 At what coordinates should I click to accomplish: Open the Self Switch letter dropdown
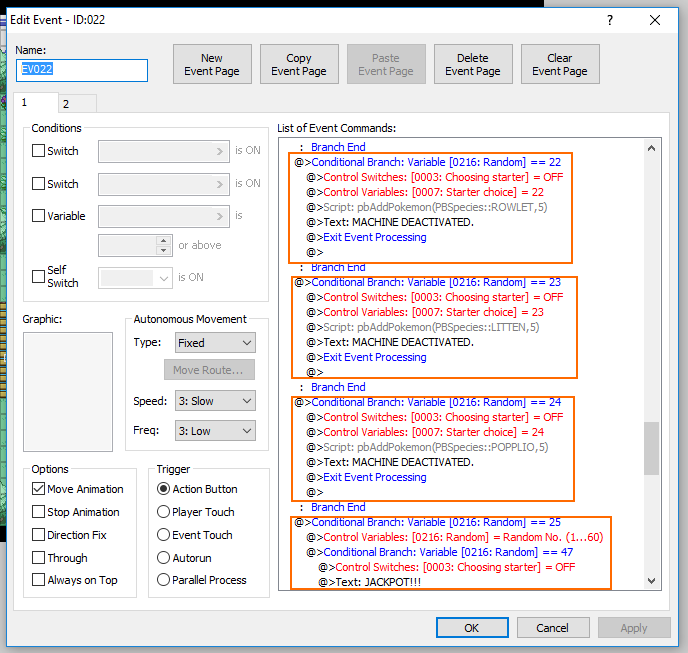(135, 278)
